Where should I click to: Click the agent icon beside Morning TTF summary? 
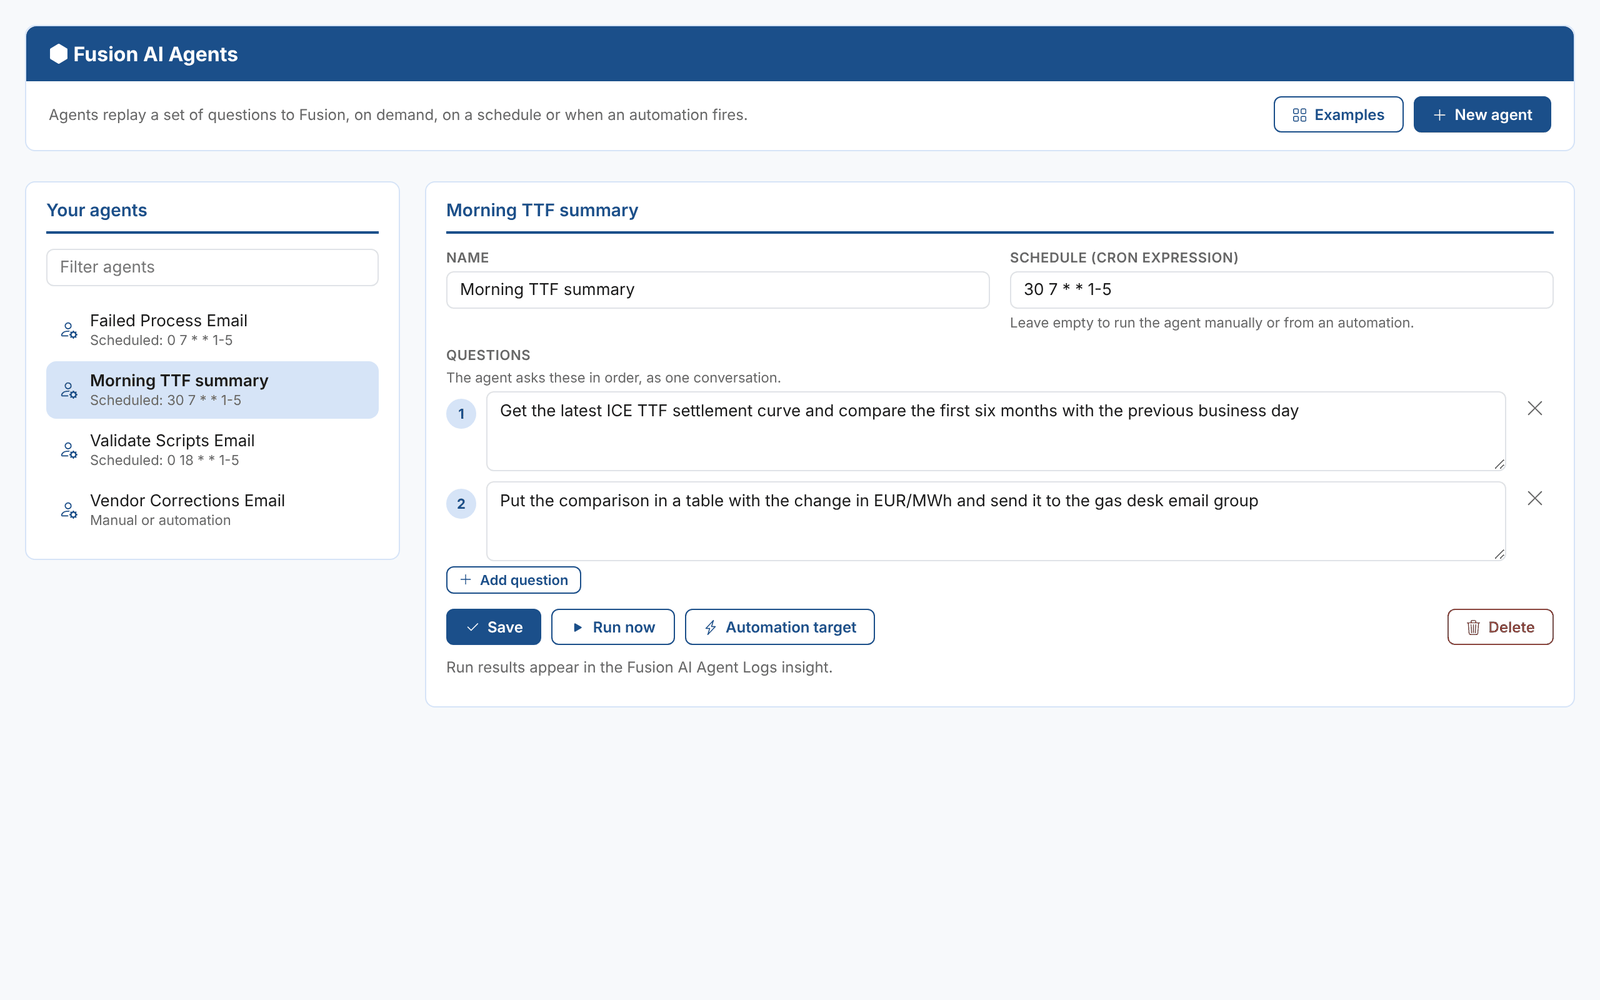[69, 390]
